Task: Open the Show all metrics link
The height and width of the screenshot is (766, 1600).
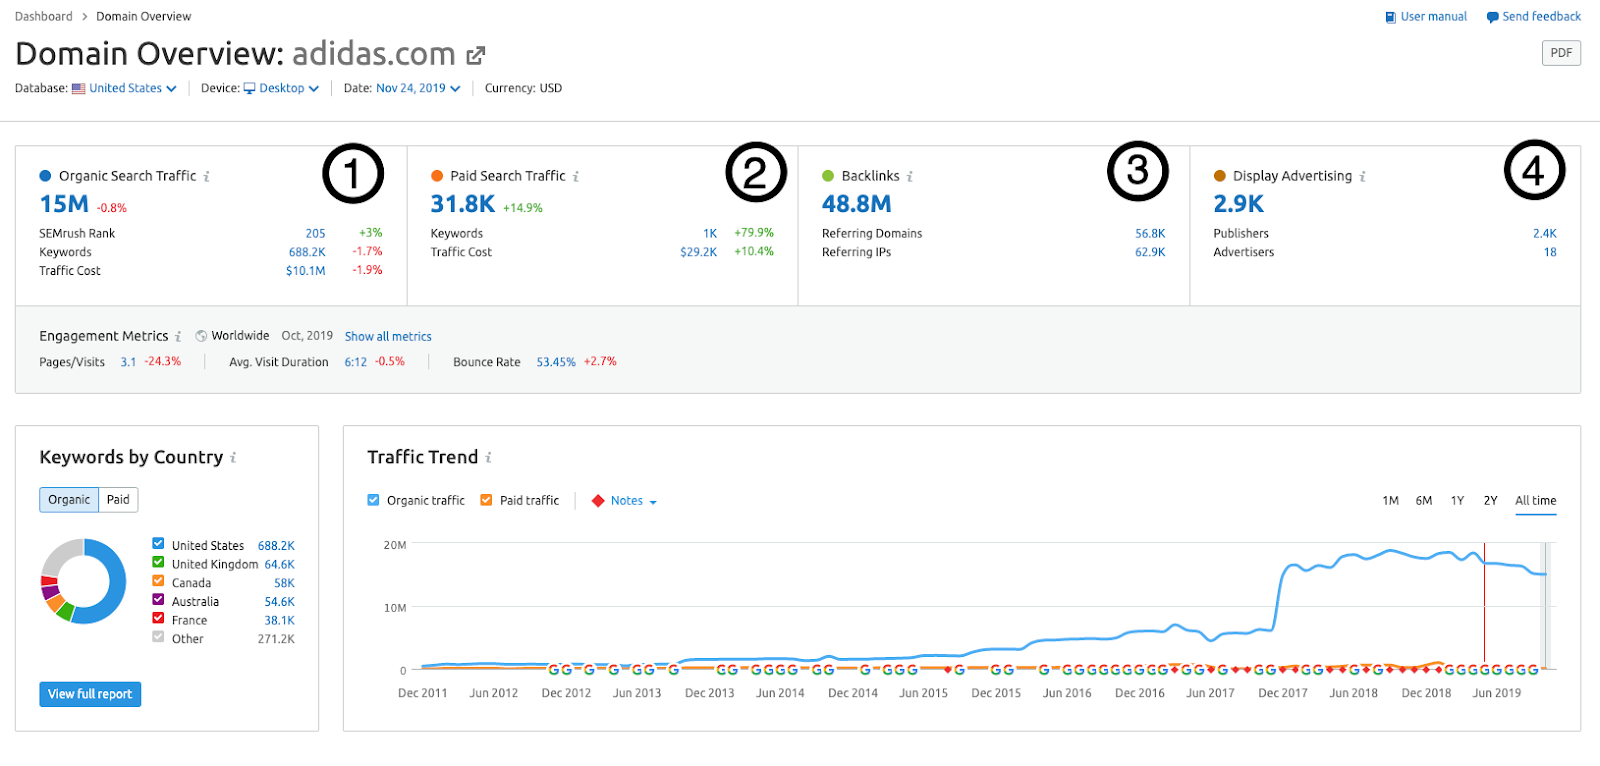Action: [388, 337]
